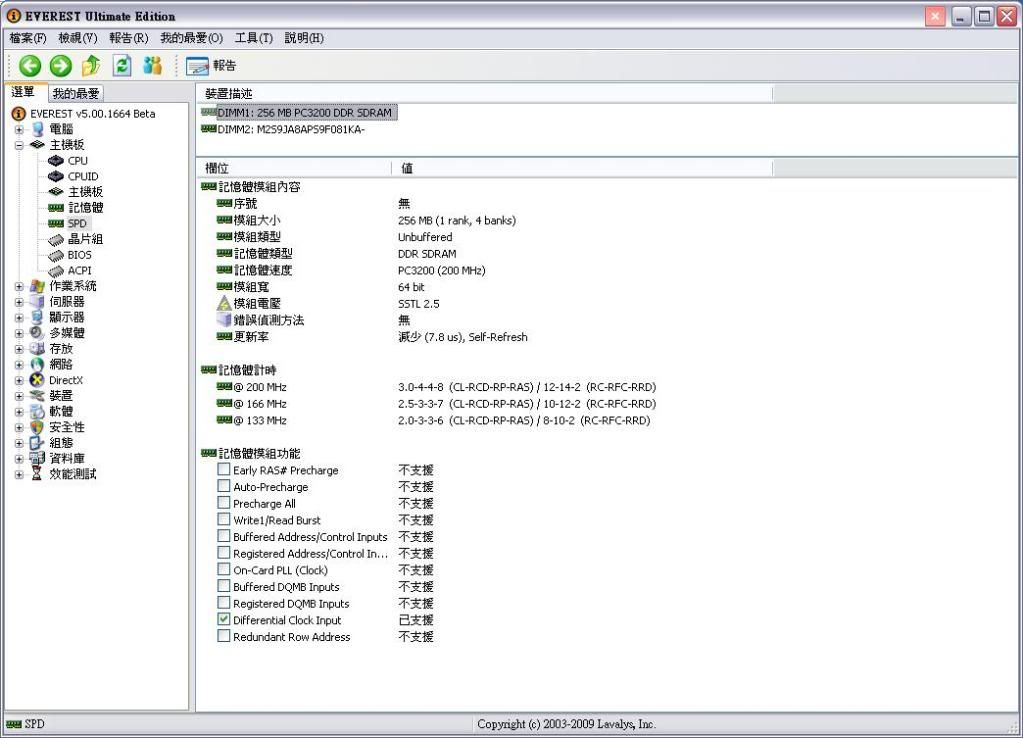Click the 效能測試 benchmark hourglass icon
This screenshot has width=1023, height=738.
37,474
